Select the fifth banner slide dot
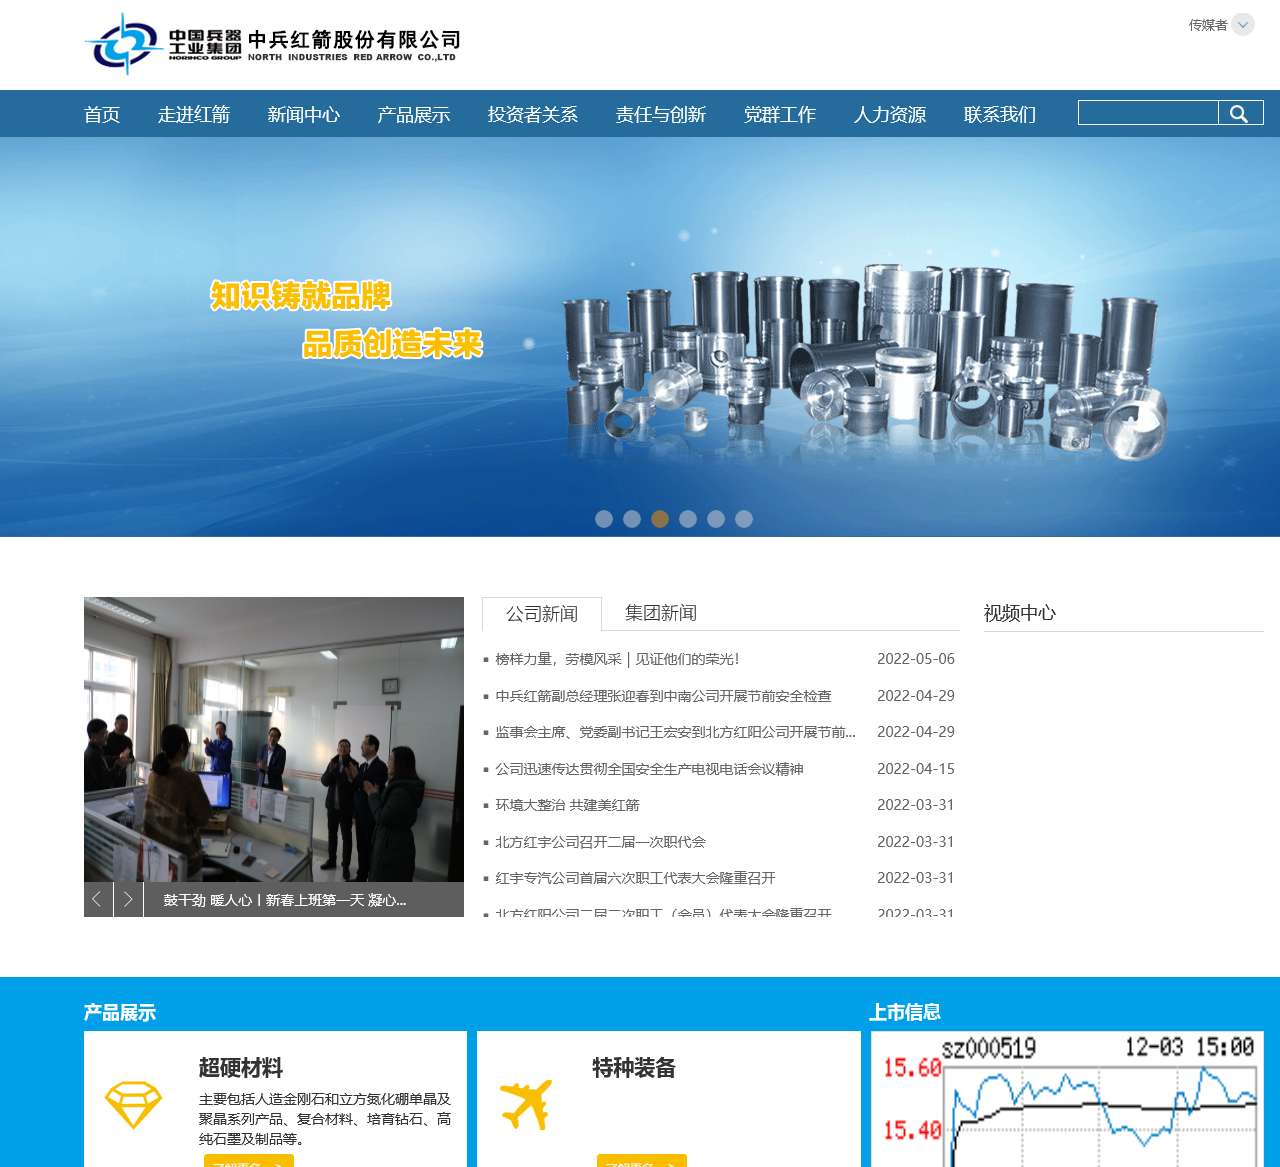Screen dimensions: 1280x1167 point(716,518)
